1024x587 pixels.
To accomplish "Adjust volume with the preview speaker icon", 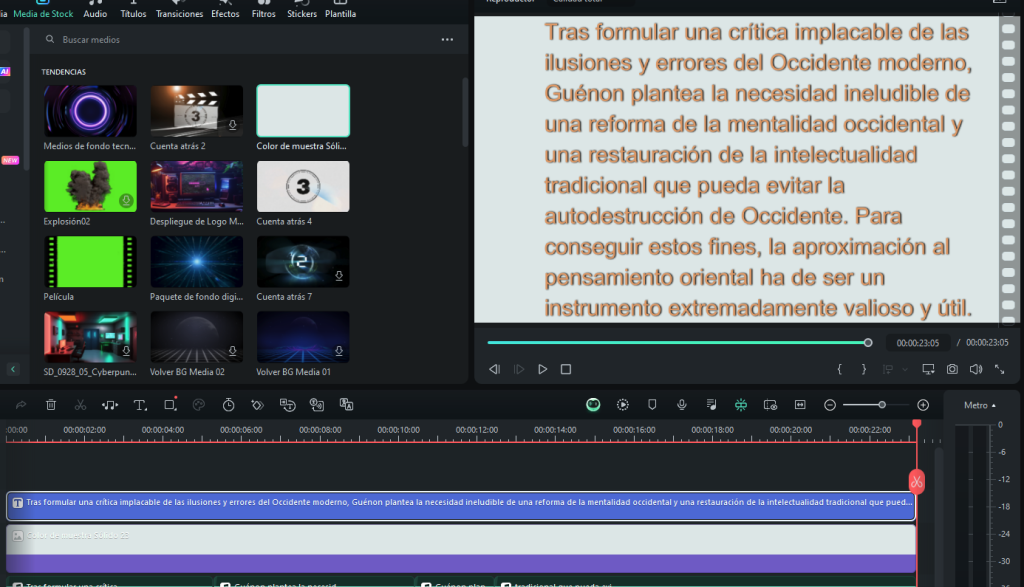I will 975,369.
